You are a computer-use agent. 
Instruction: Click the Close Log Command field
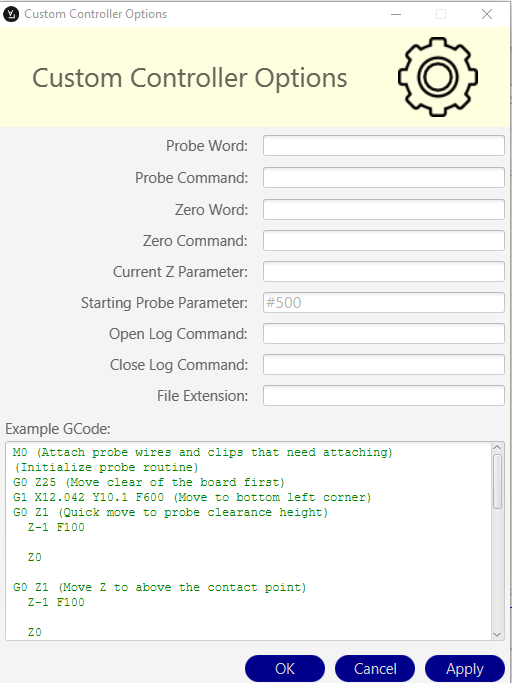(x=383, y=365)
